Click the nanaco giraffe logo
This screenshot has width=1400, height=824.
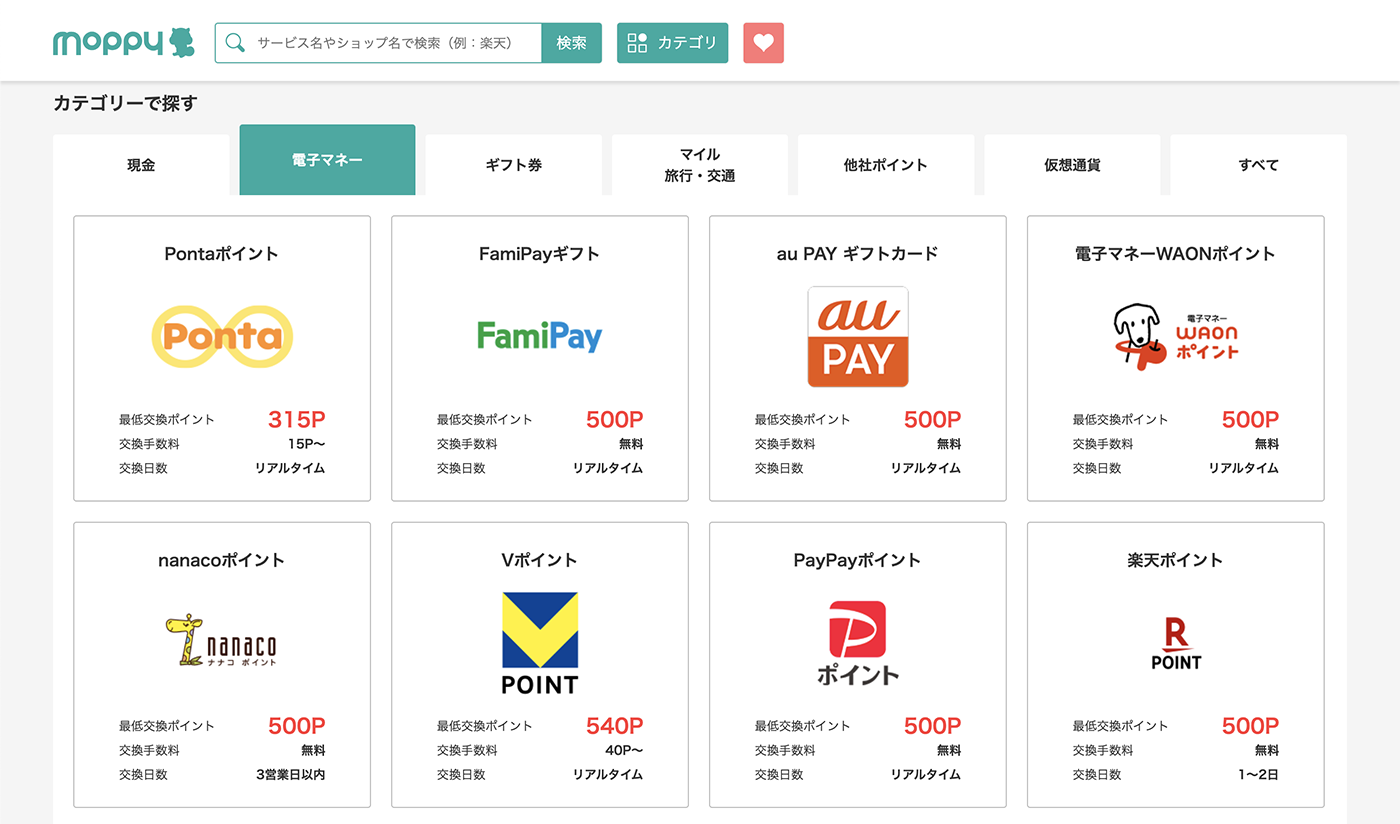tap(222, 642)
